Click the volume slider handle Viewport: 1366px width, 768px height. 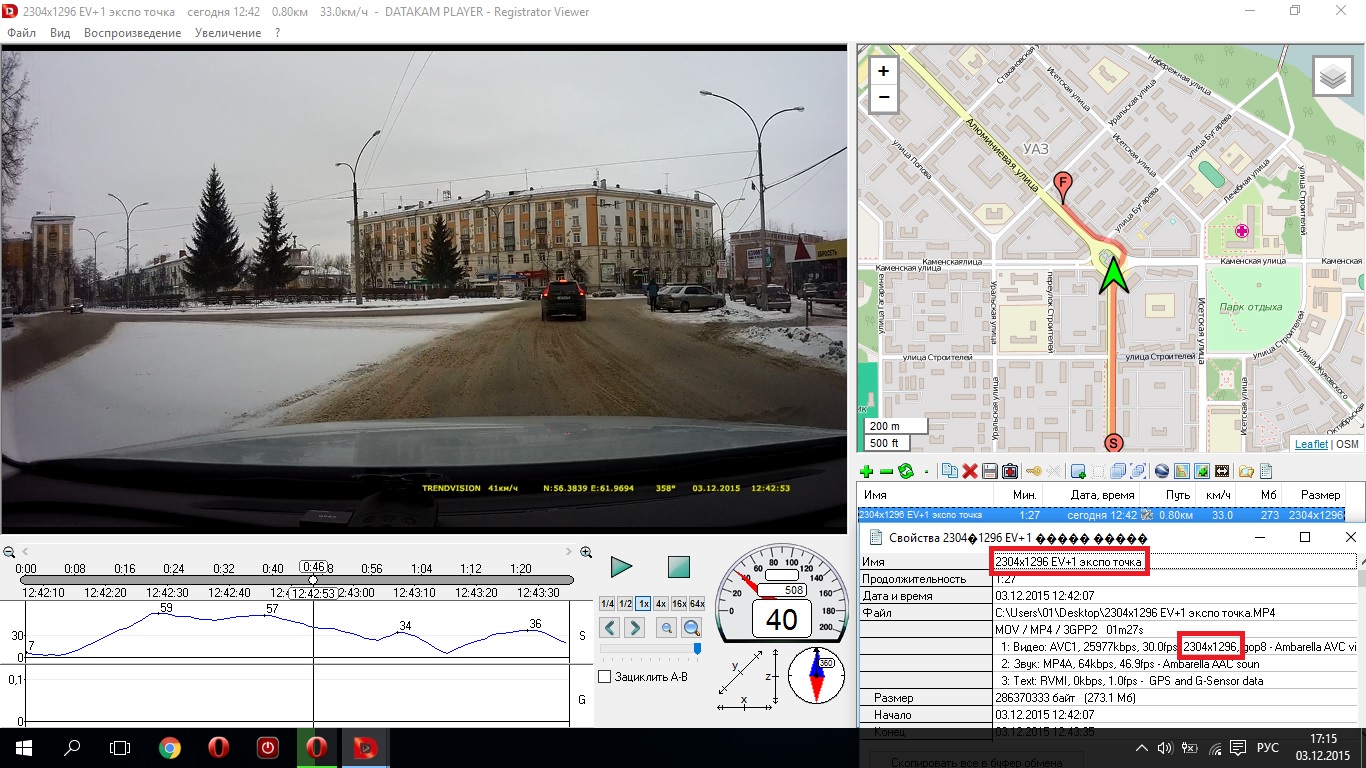tap(696, 649)
